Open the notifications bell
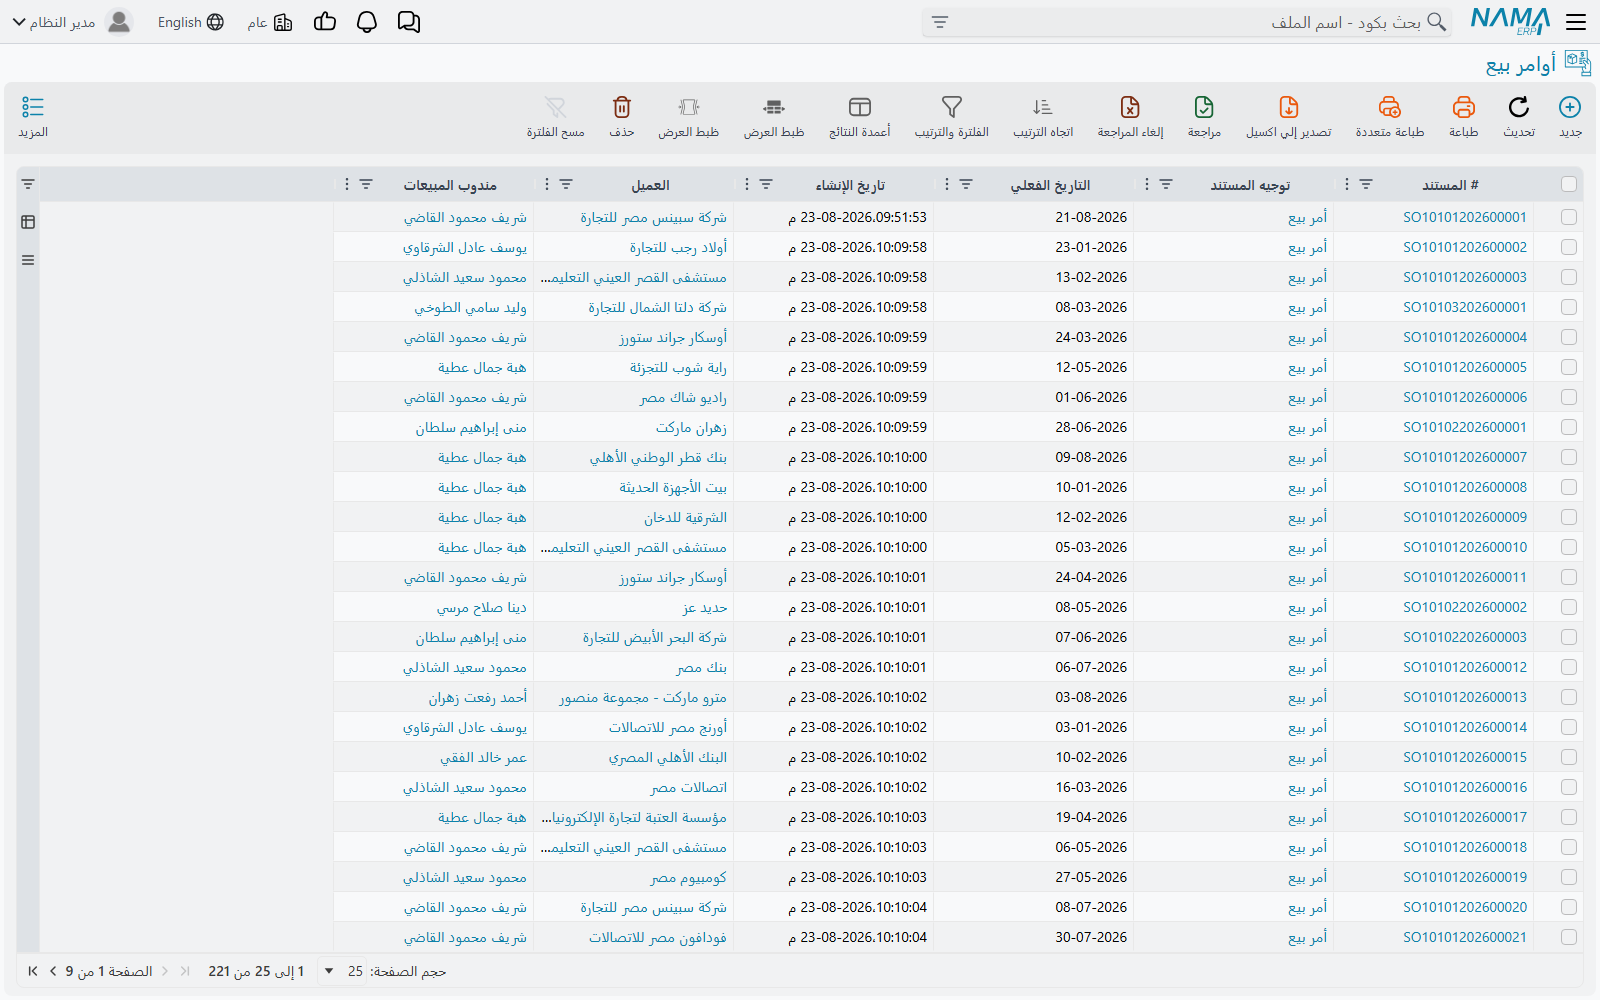Image resolution: width=1600 pixels, height=1000 pixels. click(367, 22)
